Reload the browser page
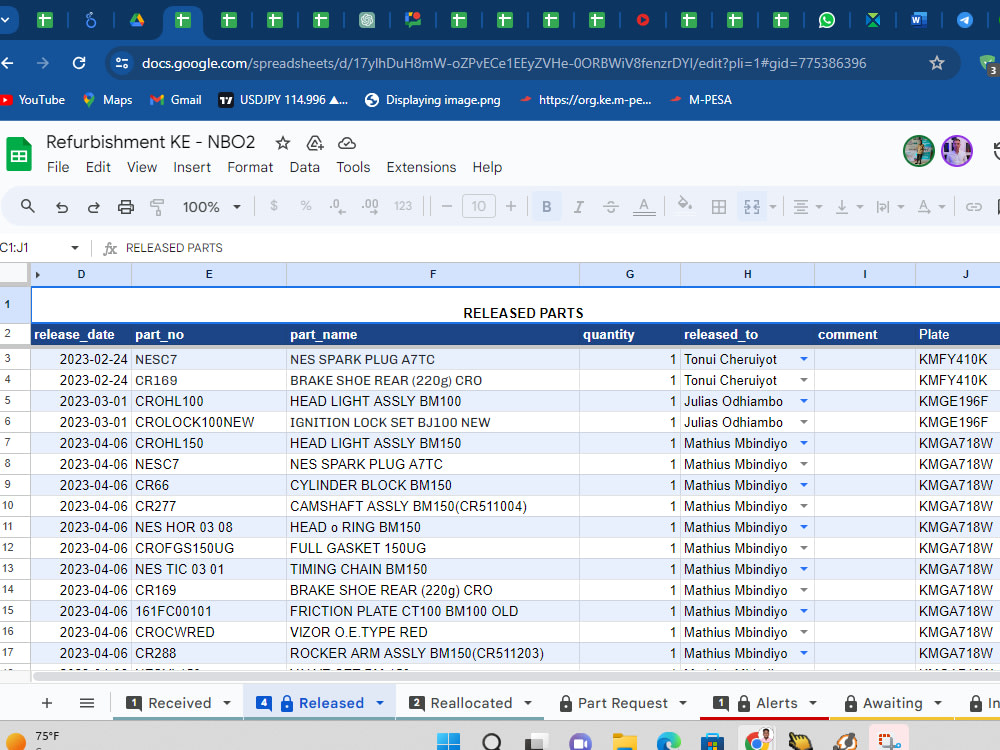Viewport: 1000px width, 750px height. (x=78, y=63)
